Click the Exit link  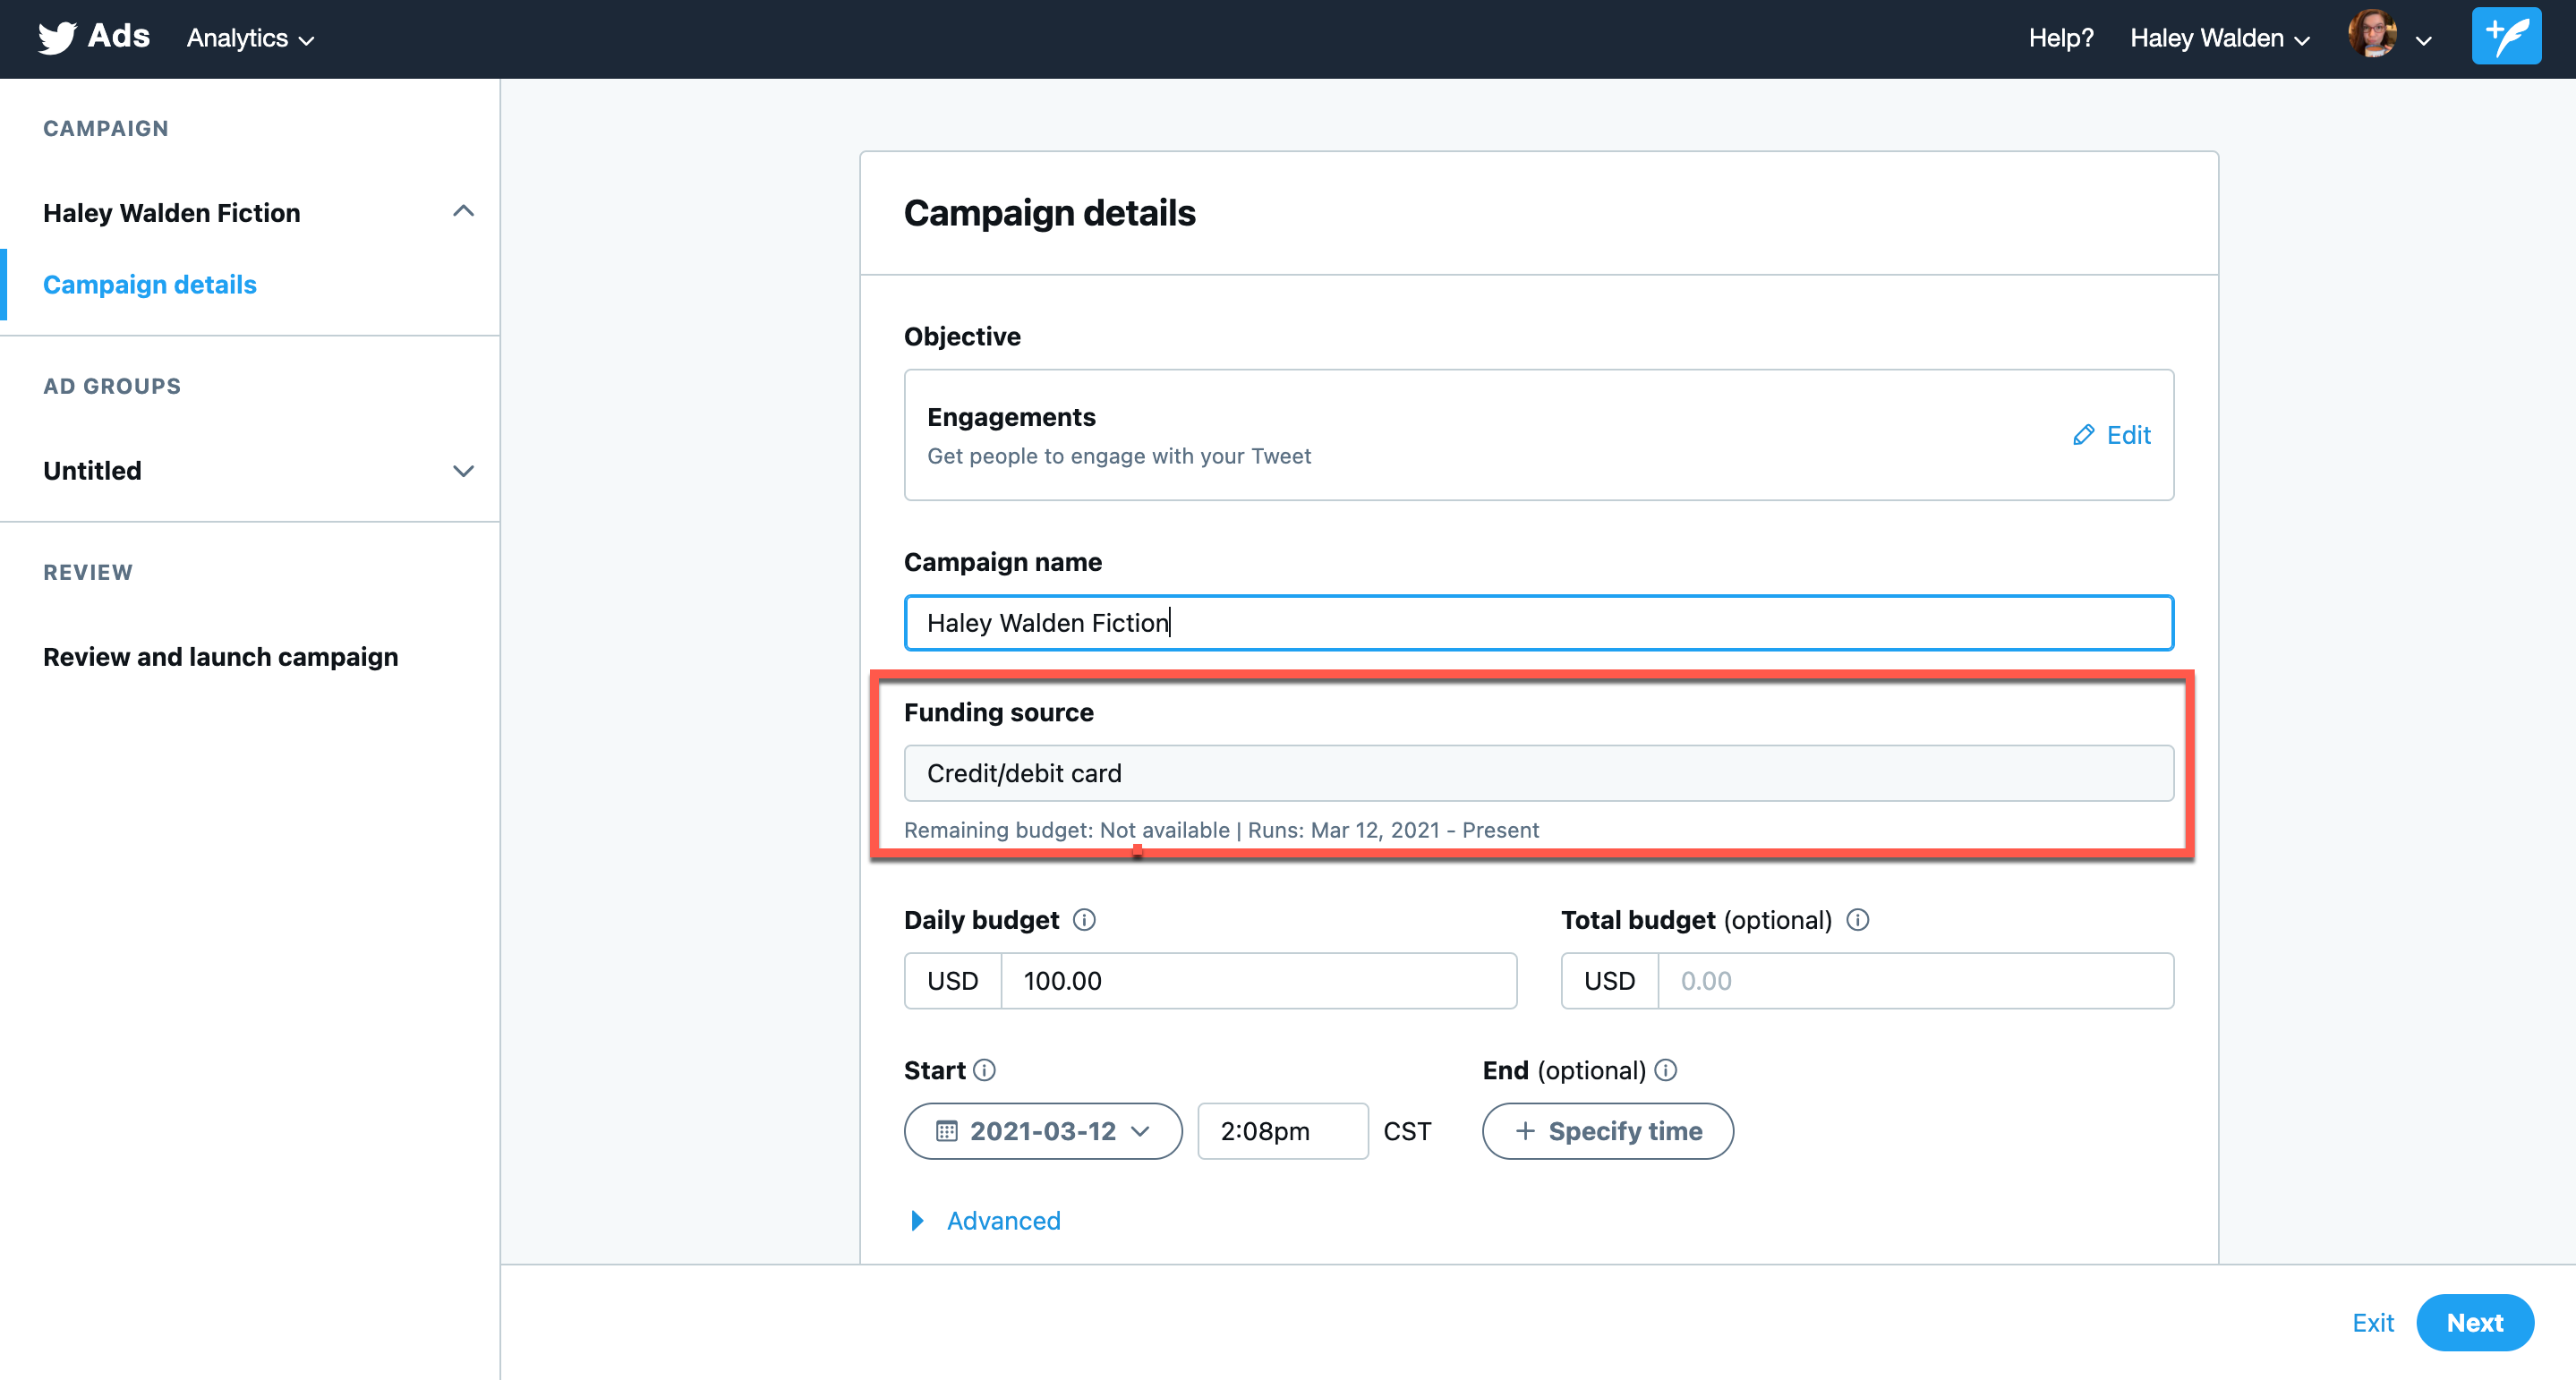[2372, 1322]
